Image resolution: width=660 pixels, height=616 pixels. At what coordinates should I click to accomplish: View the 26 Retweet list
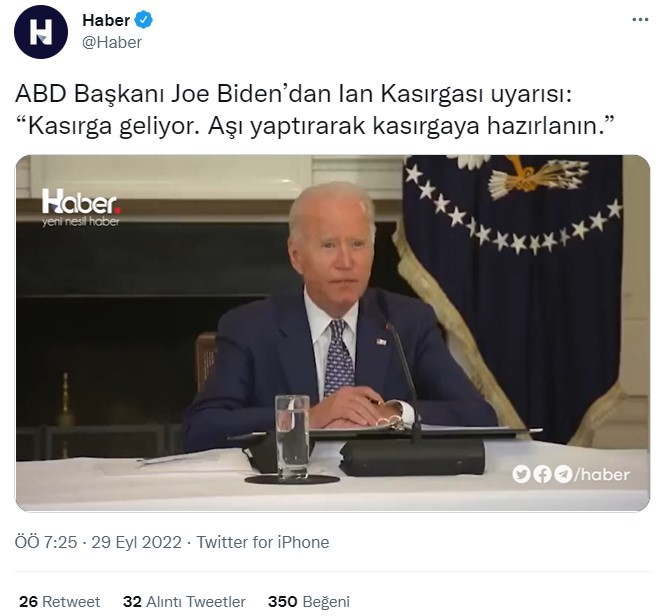point(59,601)
